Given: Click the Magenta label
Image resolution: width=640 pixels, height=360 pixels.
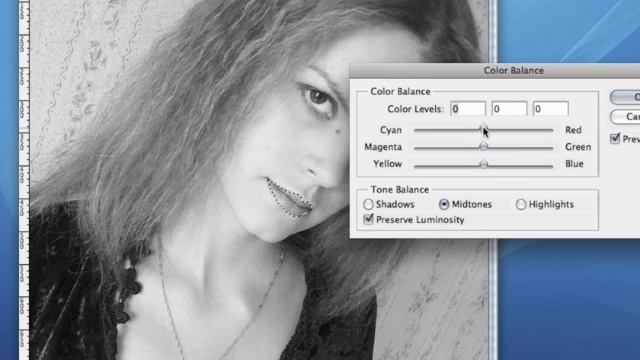Looking at the screenshot, I should click(x=383, y=147).
